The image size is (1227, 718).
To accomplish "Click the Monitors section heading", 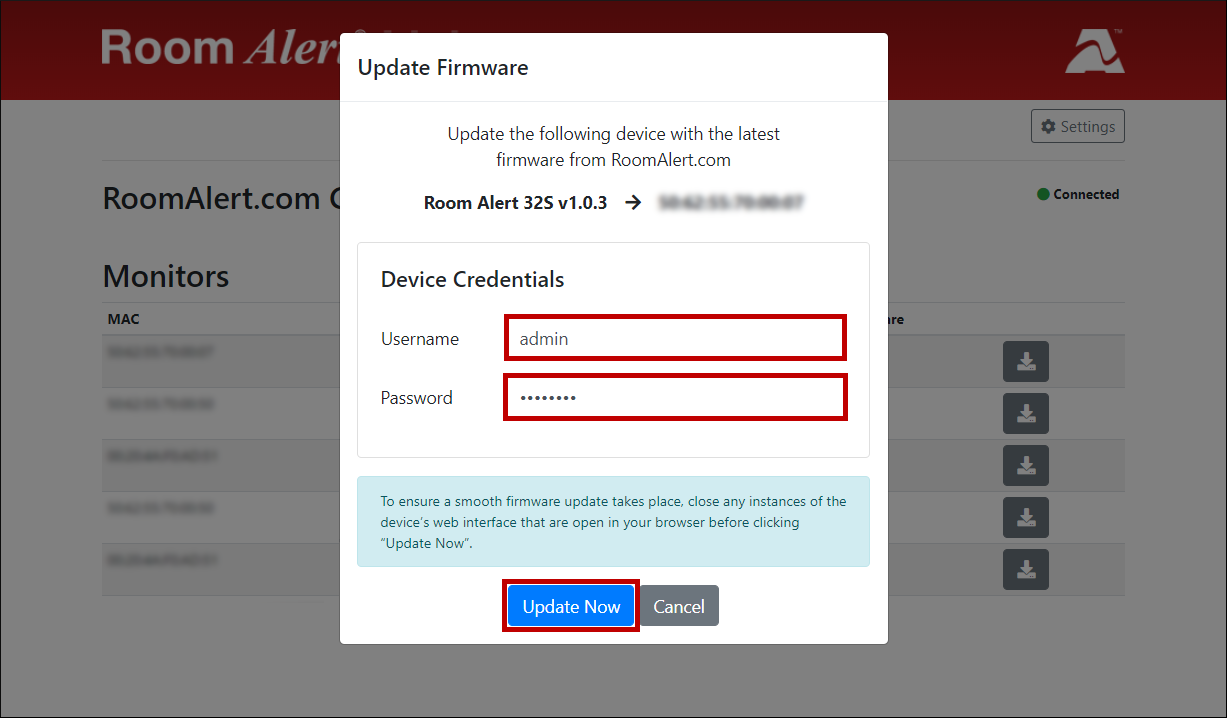I will pyautogui.click(x=166, y=276).
